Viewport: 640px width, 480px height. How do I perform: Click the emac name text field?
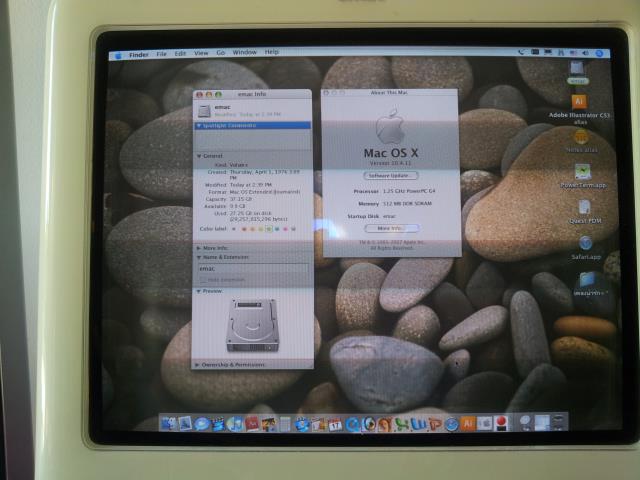(x=253, y=269)
